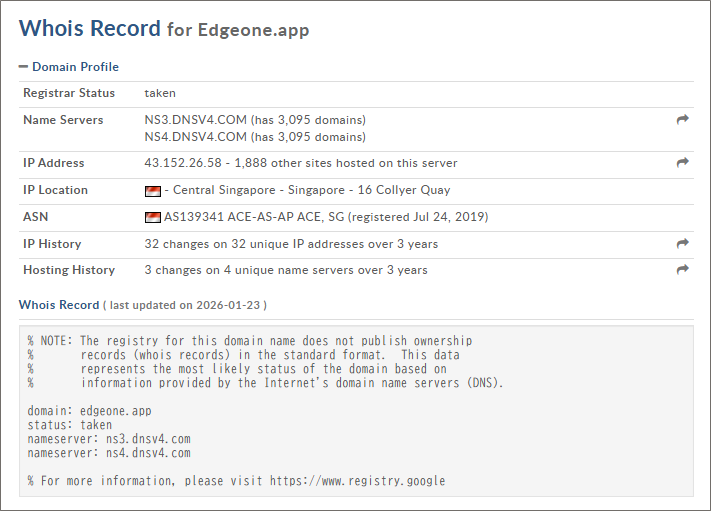Select the NS4.DNSV4.COM name server

195,137
